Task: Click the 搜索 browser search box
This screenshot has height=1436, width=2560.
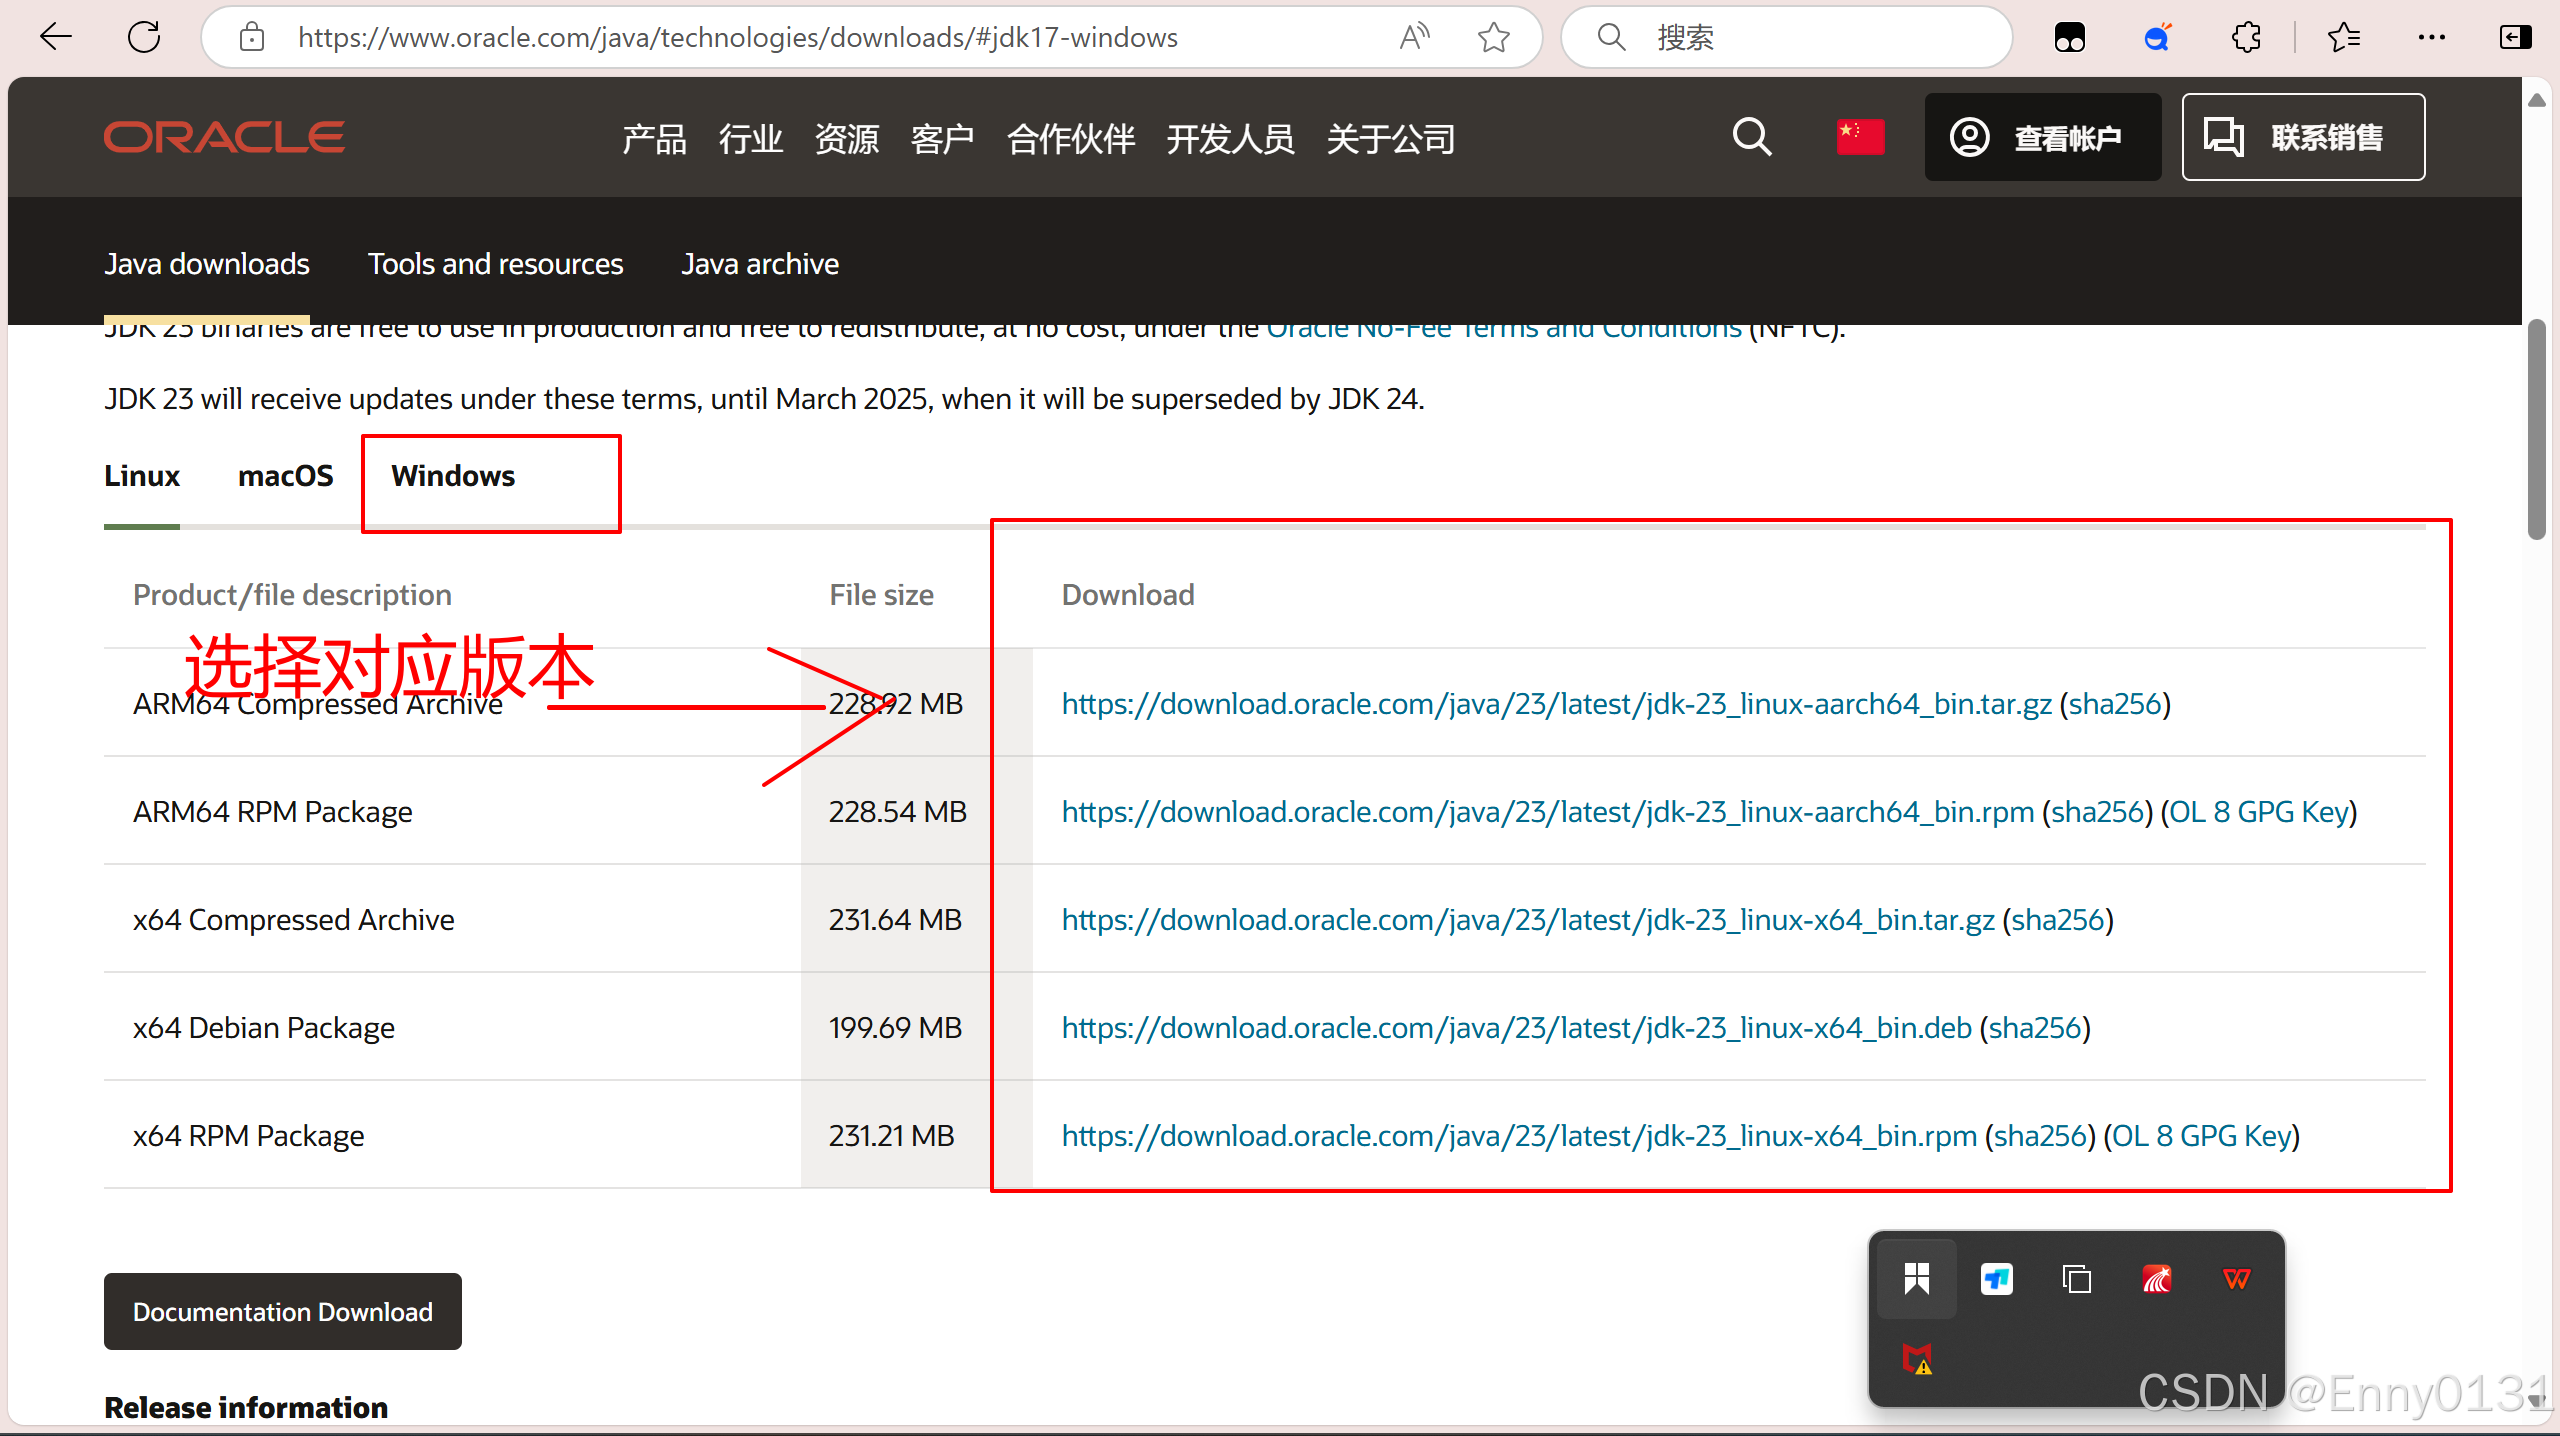Action: tap(1787, 38)
